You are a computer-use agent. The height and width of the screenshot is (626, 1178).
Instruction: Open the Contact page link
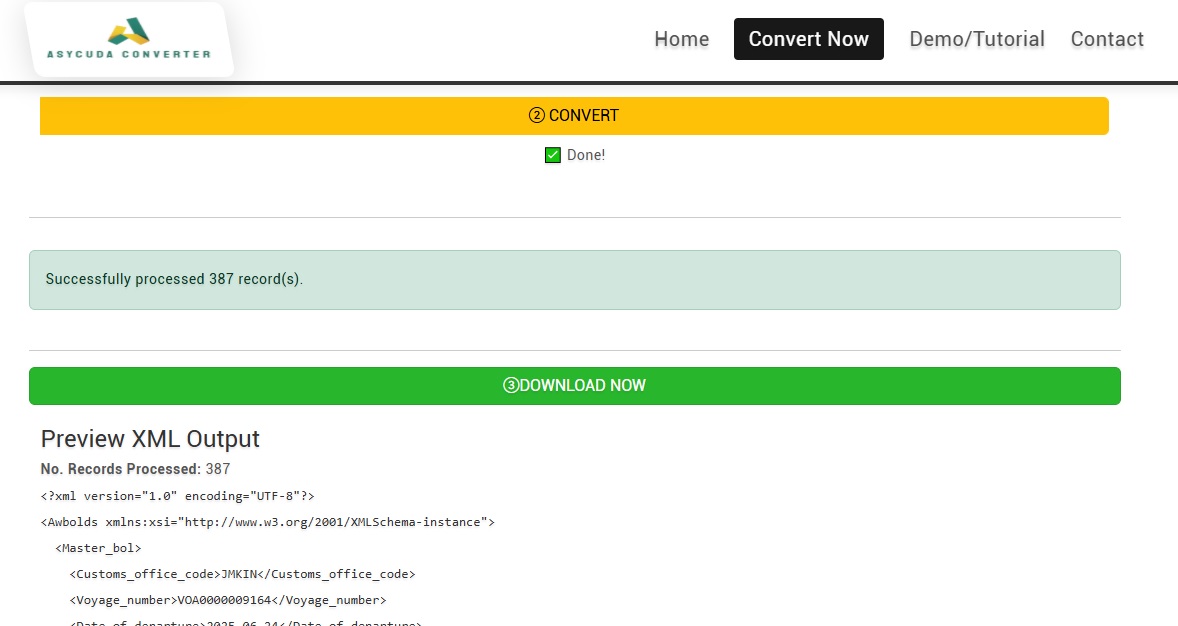pyautogui.click(x=1106, y=39)
